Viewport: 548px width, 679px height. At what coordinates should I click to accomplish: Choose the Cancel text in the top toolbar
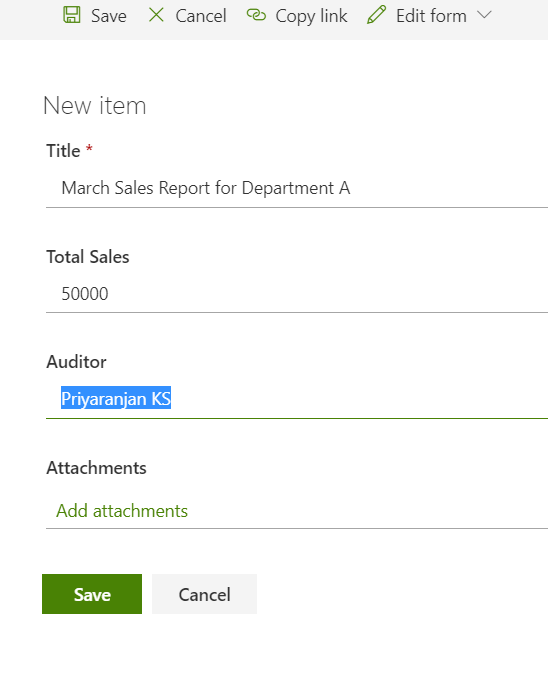click(201, 16)
